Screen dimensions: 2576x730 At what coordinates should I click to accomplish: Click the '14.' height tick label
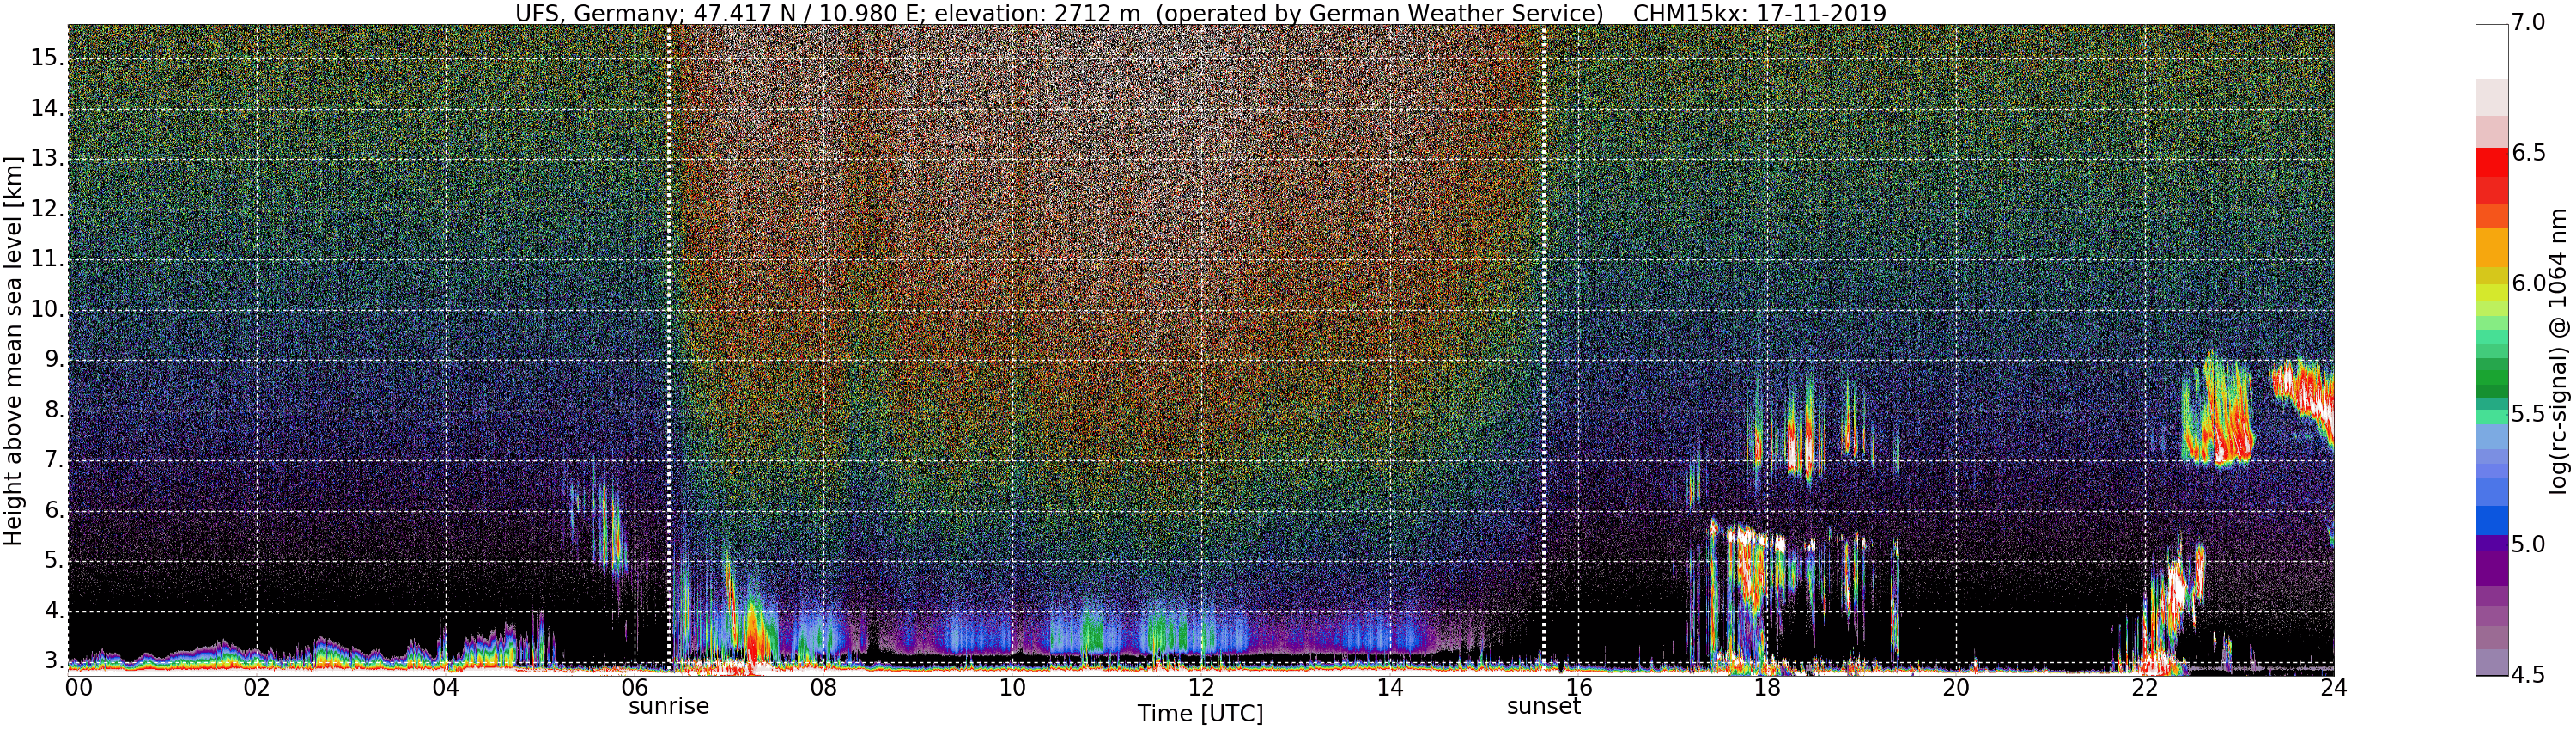47,108
